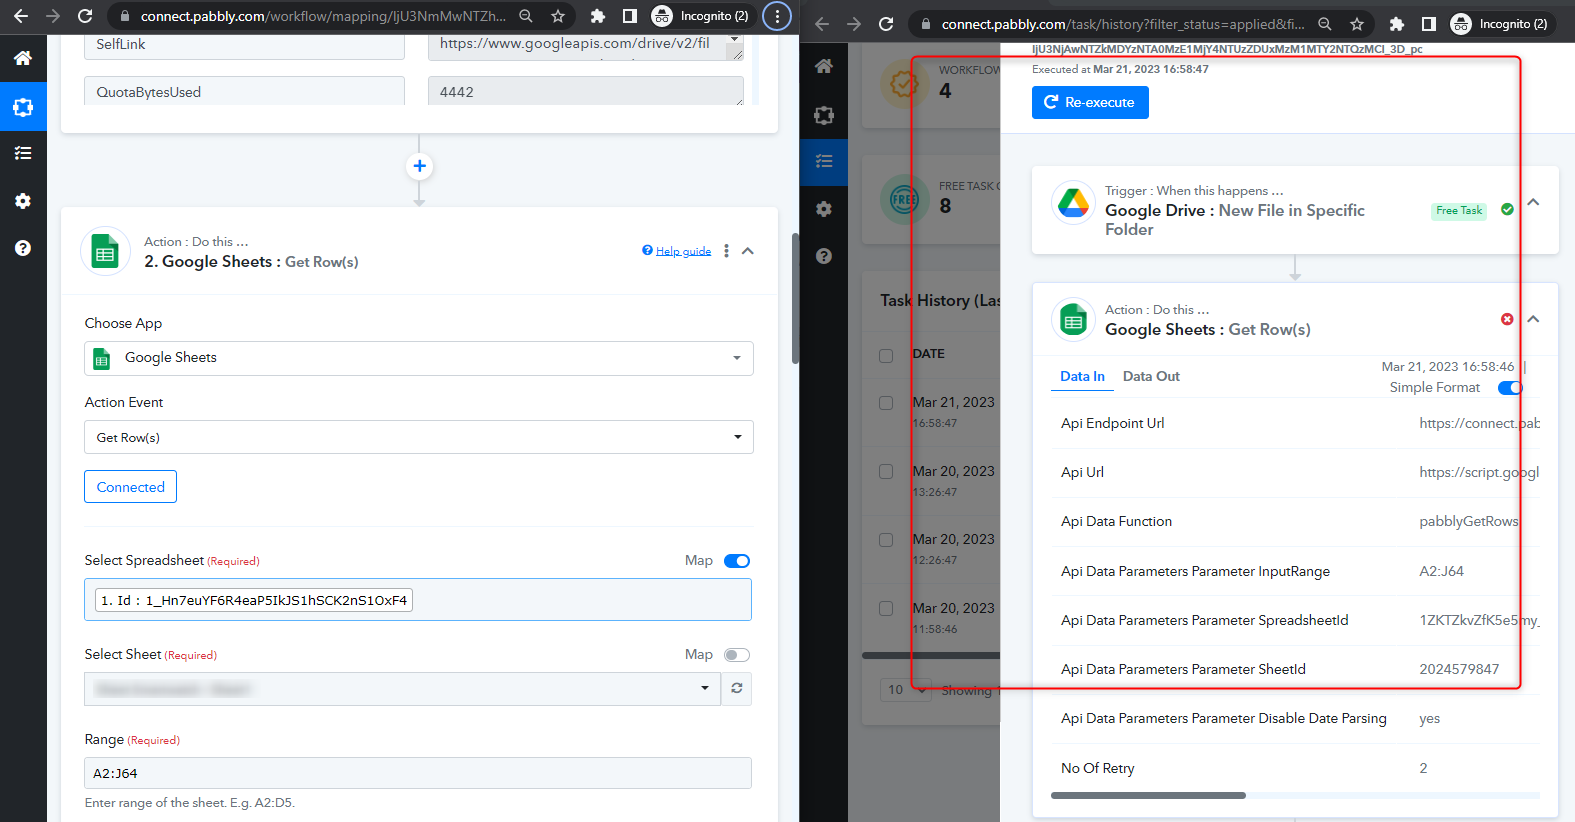The image size is (1575, 822).
Task: Add a step with the plus connector icon
Action: (x=420, y=166)
